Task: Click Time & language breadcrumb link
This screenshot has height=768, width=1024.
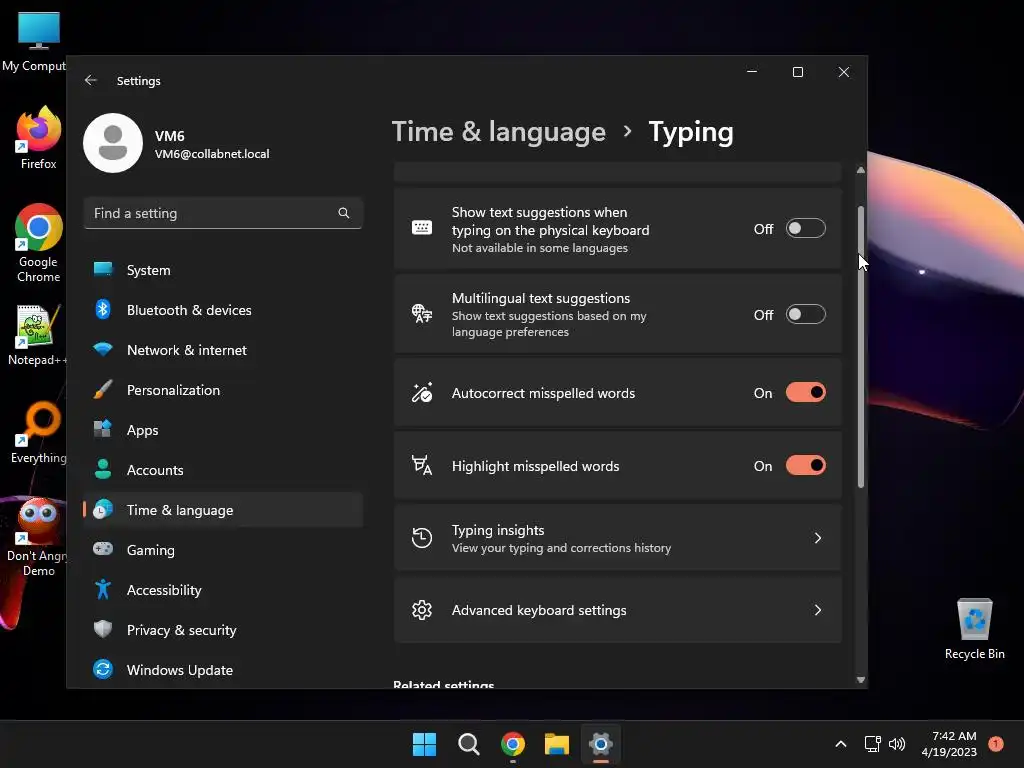Action: (499, 132)
